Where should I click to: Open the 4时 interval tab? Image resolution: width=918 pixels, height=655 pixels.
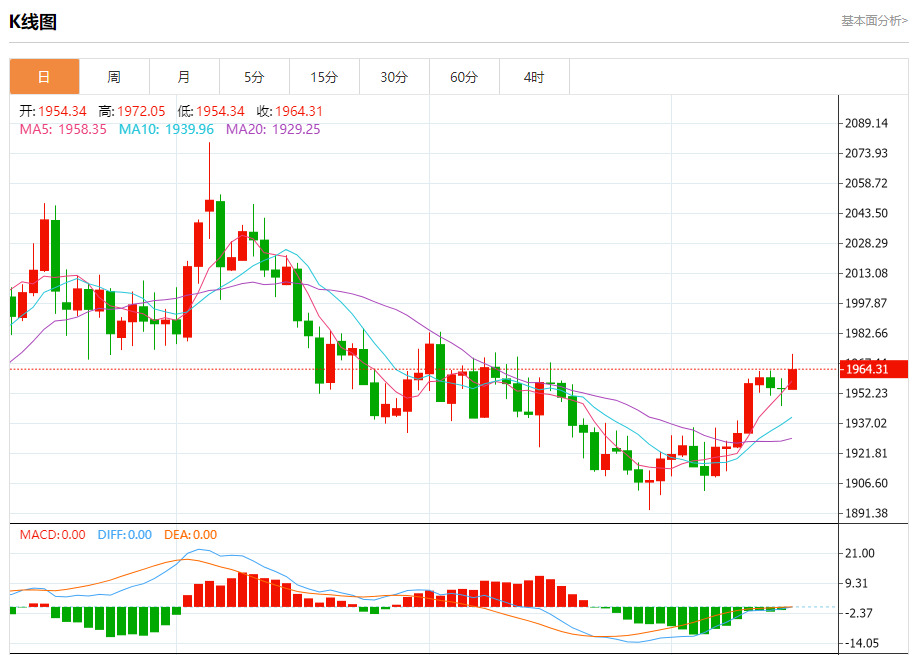(534, 77)
